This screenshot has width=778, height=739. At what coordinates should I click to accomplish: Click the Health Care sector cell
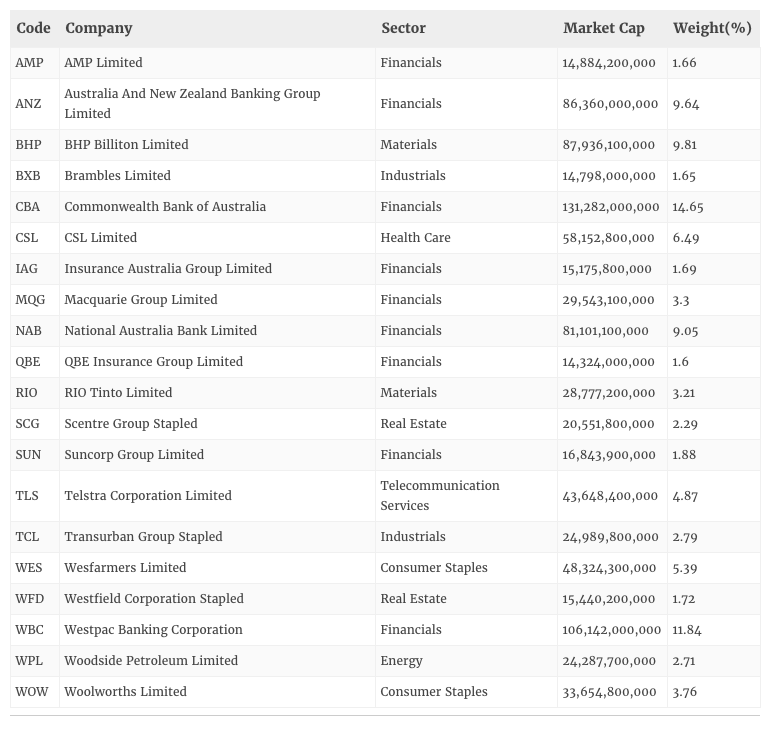point(415,238)
